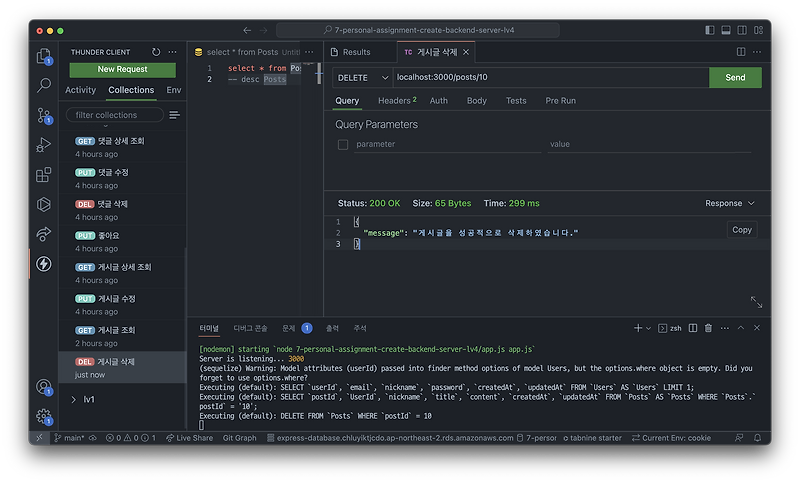Toggle the primary sidebar layout icon
This screenshot has width=800, height=483.
[710, 30]
